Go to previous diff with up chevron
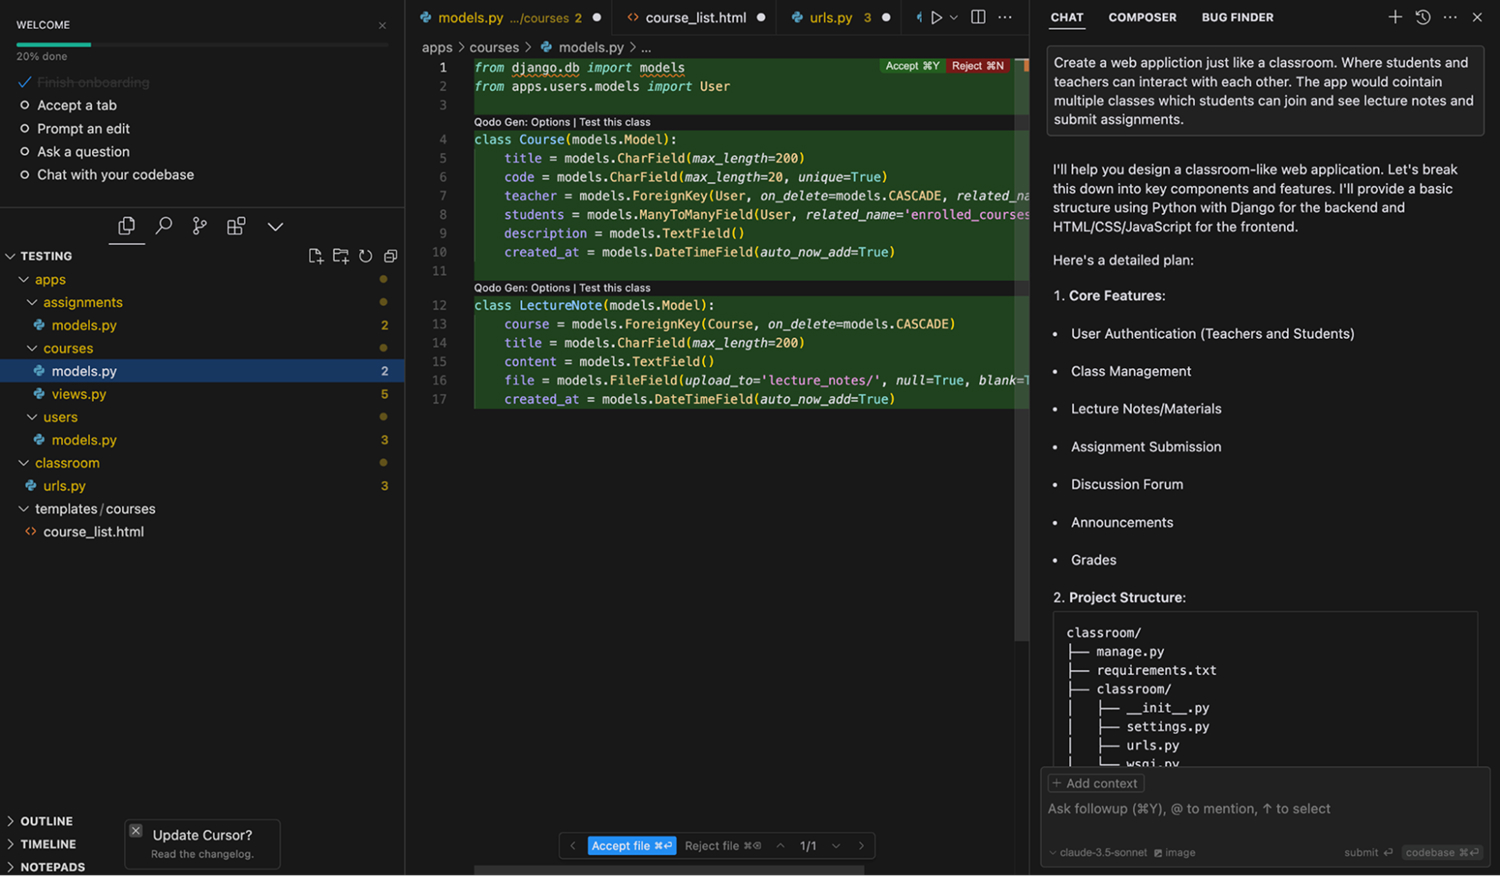The width and height of the screenshot is (1500, 876). click(780, 846)
